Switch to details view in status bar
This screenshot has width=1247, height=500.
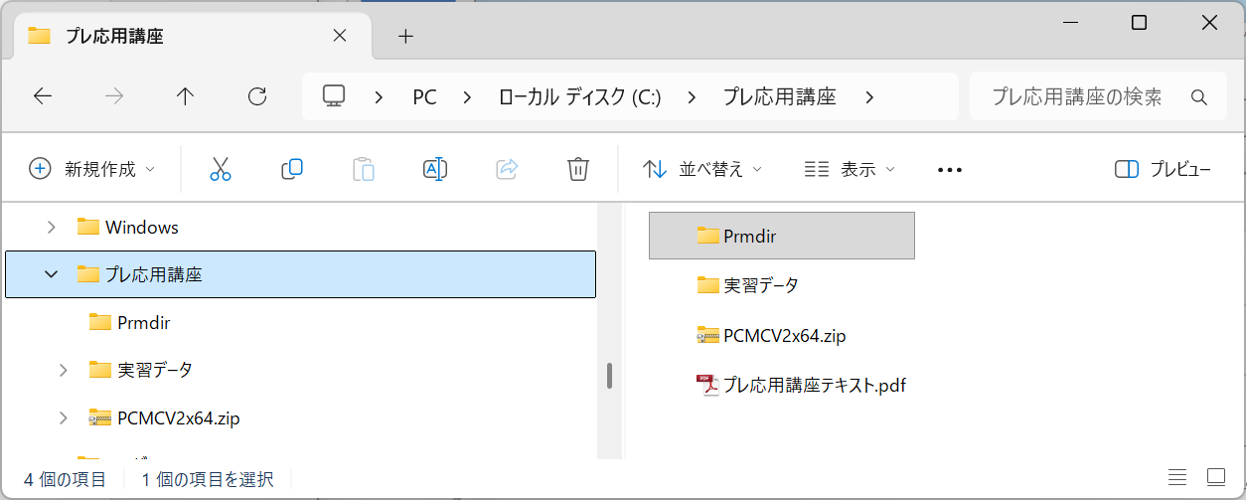pyautogui.click(x=1178, y=477)
